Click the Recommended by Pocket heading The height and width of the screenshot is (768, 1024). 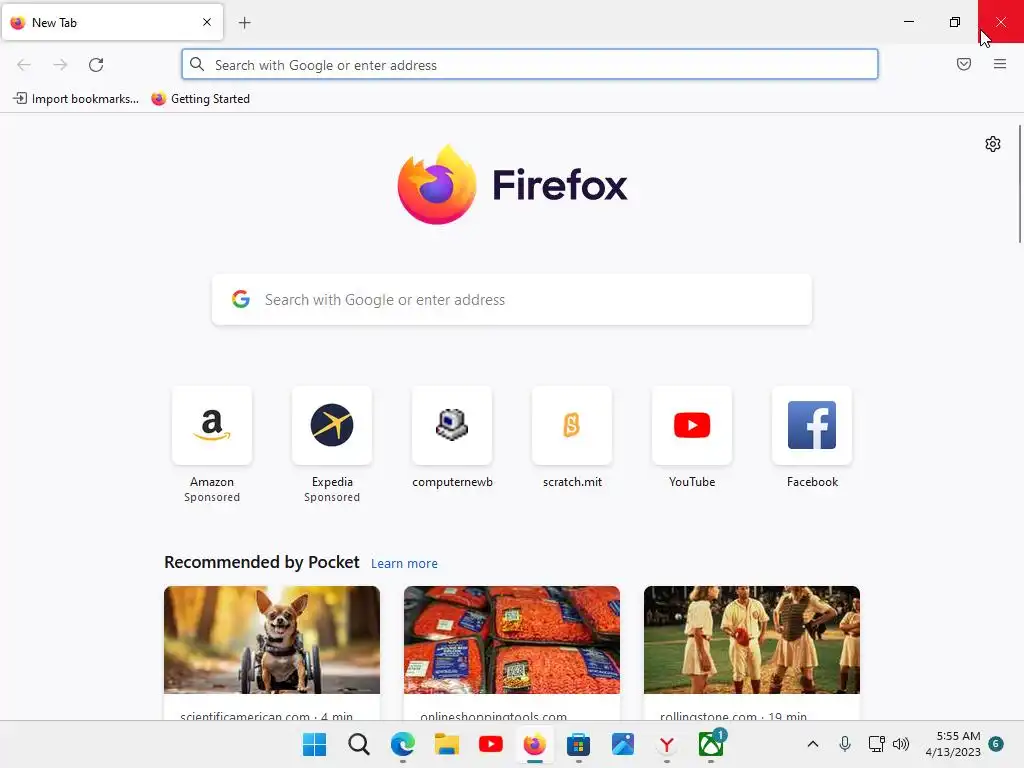click(262, 562)
